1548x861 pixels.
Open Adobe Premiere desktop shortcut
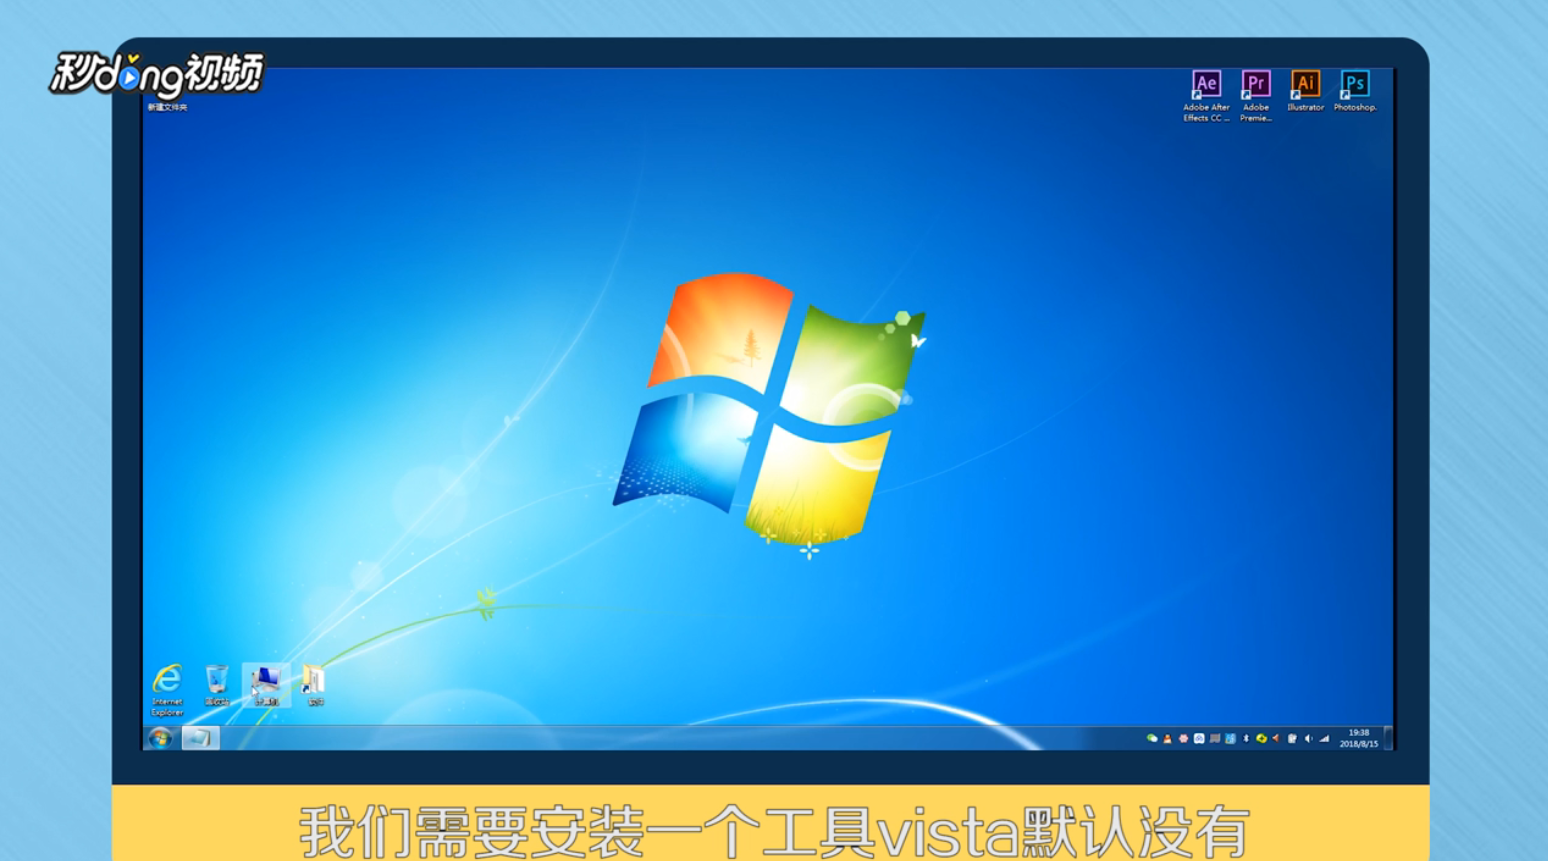click(x=1256, y=96)
